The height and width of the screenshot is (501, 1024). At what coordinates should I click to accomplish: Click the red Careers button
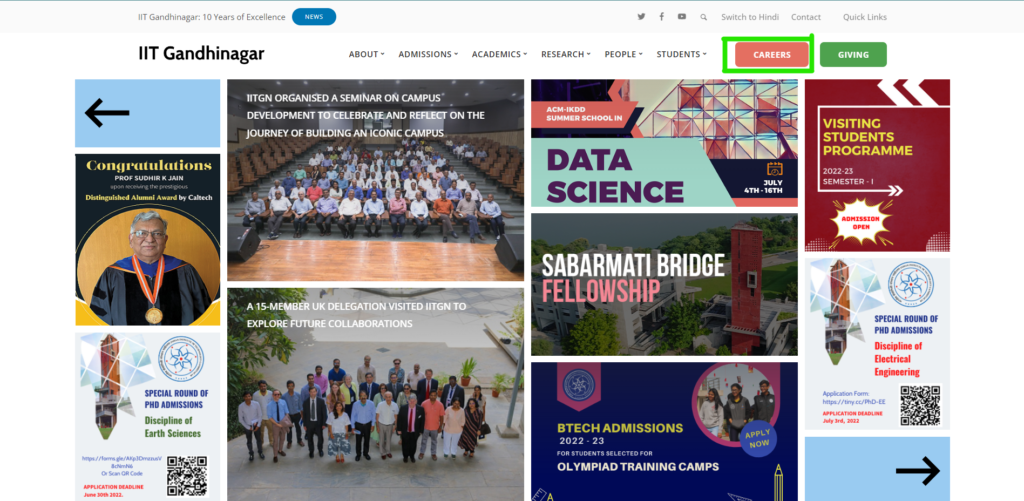tap(771, 55)
